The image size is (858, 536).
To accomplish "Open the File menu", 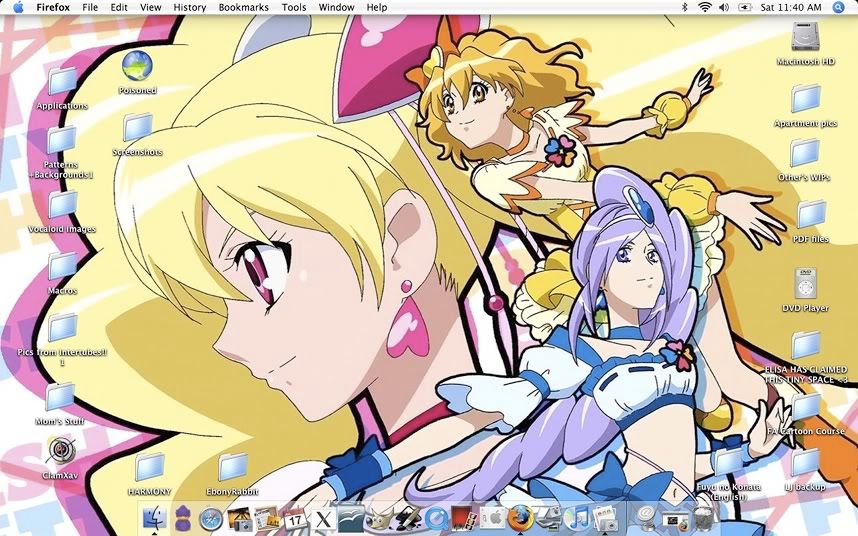I will pos(90,7).
